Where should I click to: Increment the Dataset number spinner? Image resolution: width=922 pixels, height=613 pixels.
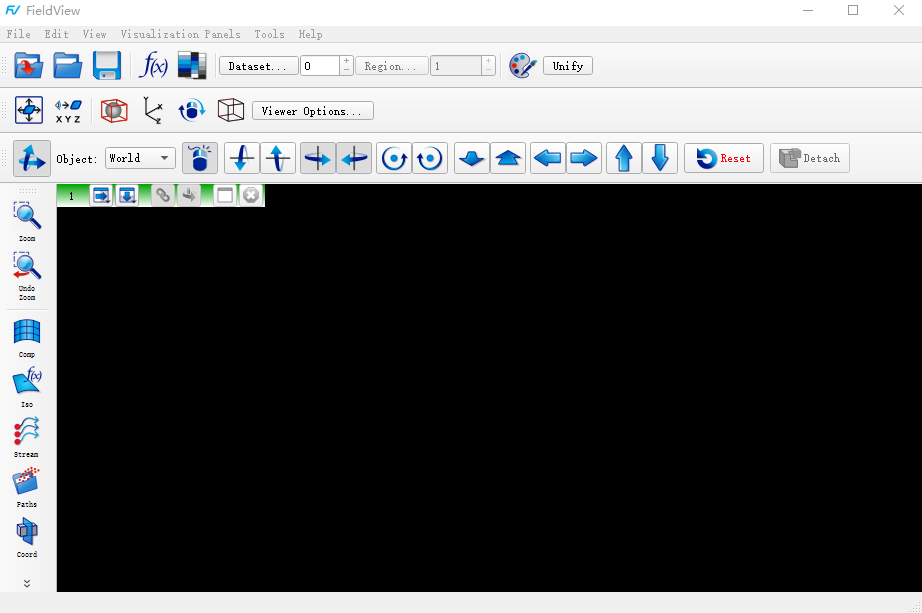coord(346,61)
